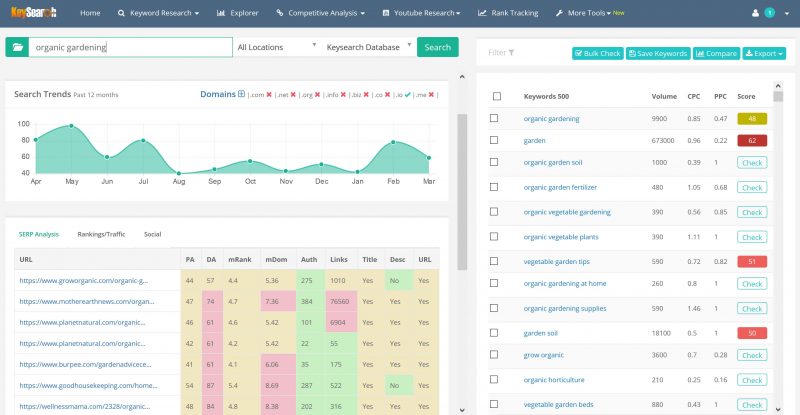This screenshot has height=415, width=800.
Task: Check the 'grow organic' keyword row
Action: pyautogui.click(x=494, y=354)
